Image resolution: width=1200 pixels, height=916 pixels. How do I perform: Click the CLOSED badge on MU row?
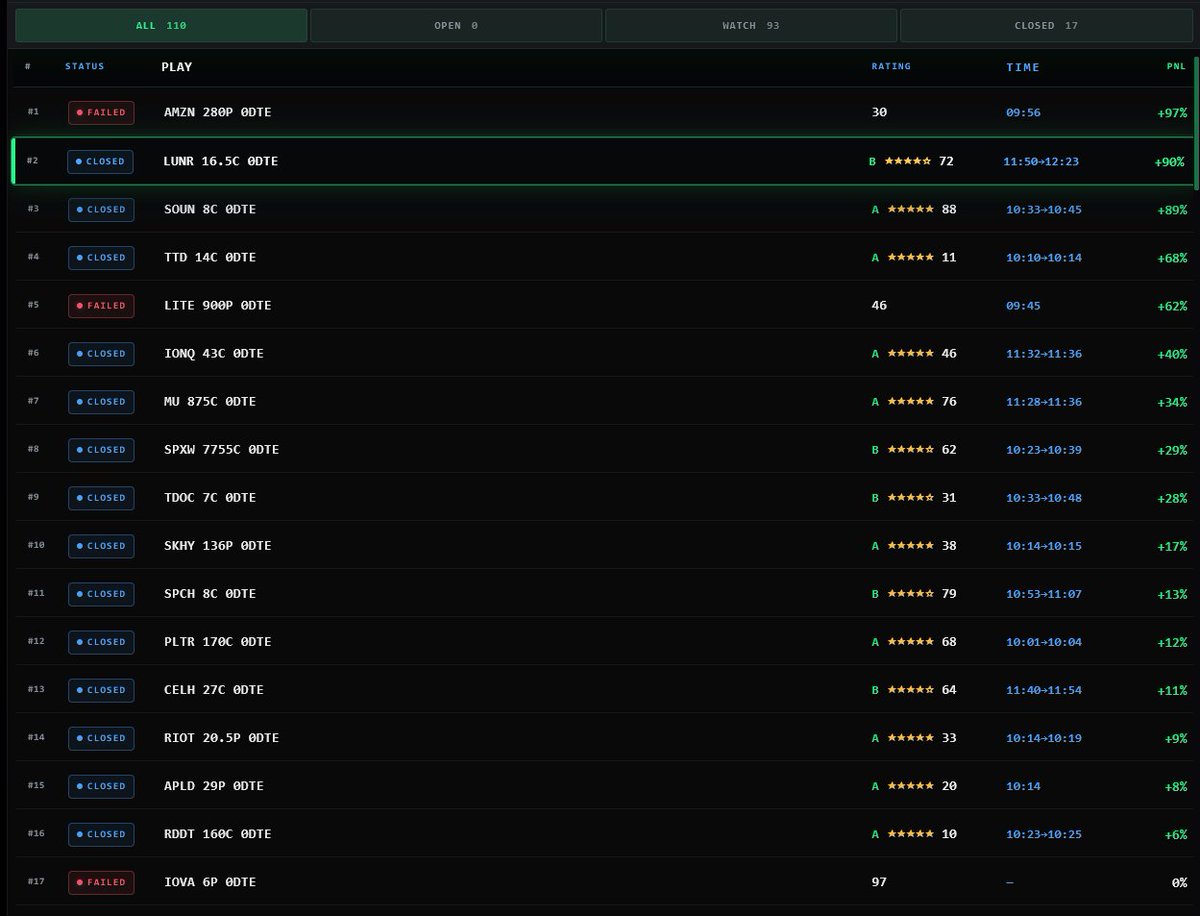(101, 401)
